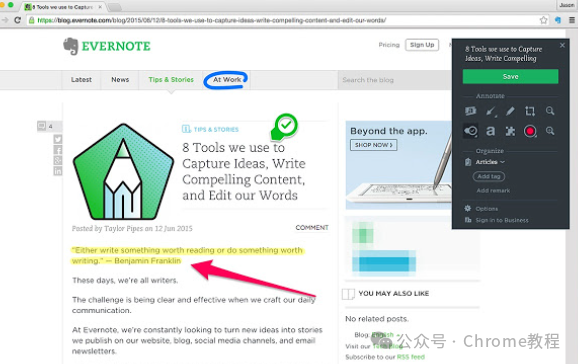Open the '8 Tools we use' article title
The image size is (578, 364).
(x=244, y=171)
